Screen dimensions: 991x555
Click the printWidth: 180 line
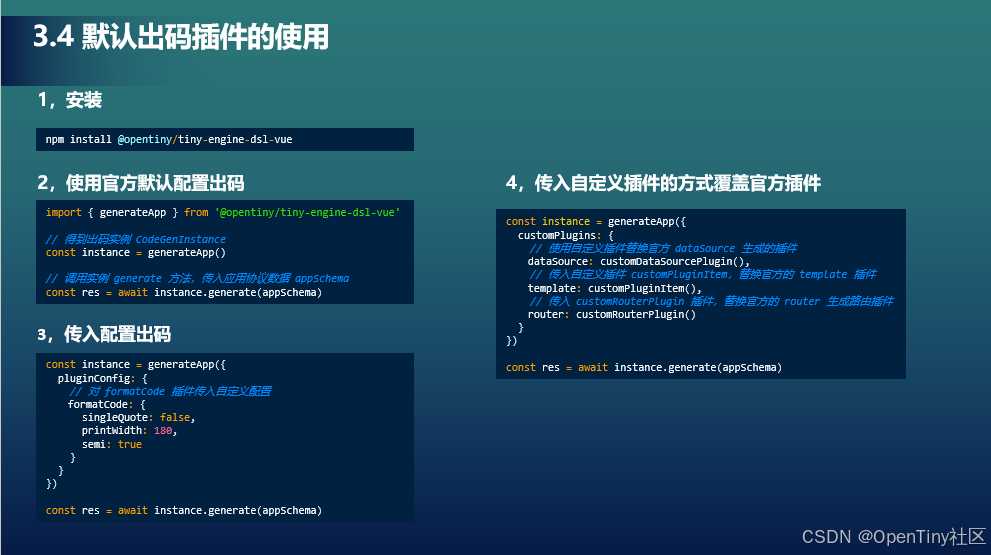coord(129,430)
